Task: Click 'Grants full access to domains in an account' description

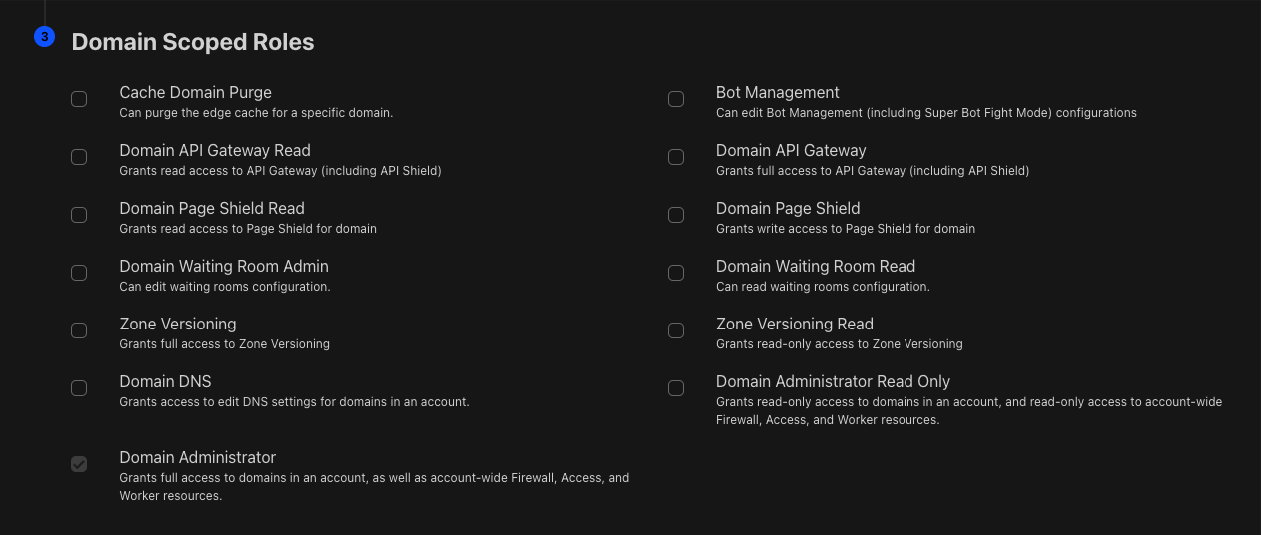Action: click(x=374, y=487)
